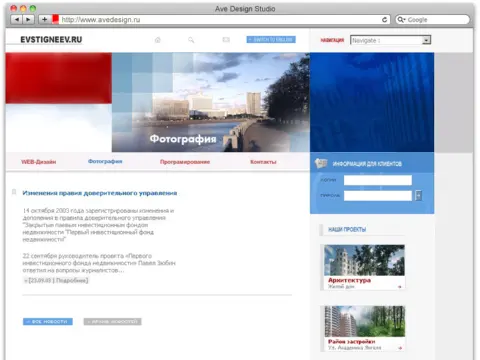The height and width of the screenshot is (360, 480).
Task: Open the Район застройки project thumbnail
Action: pos(364,321)
